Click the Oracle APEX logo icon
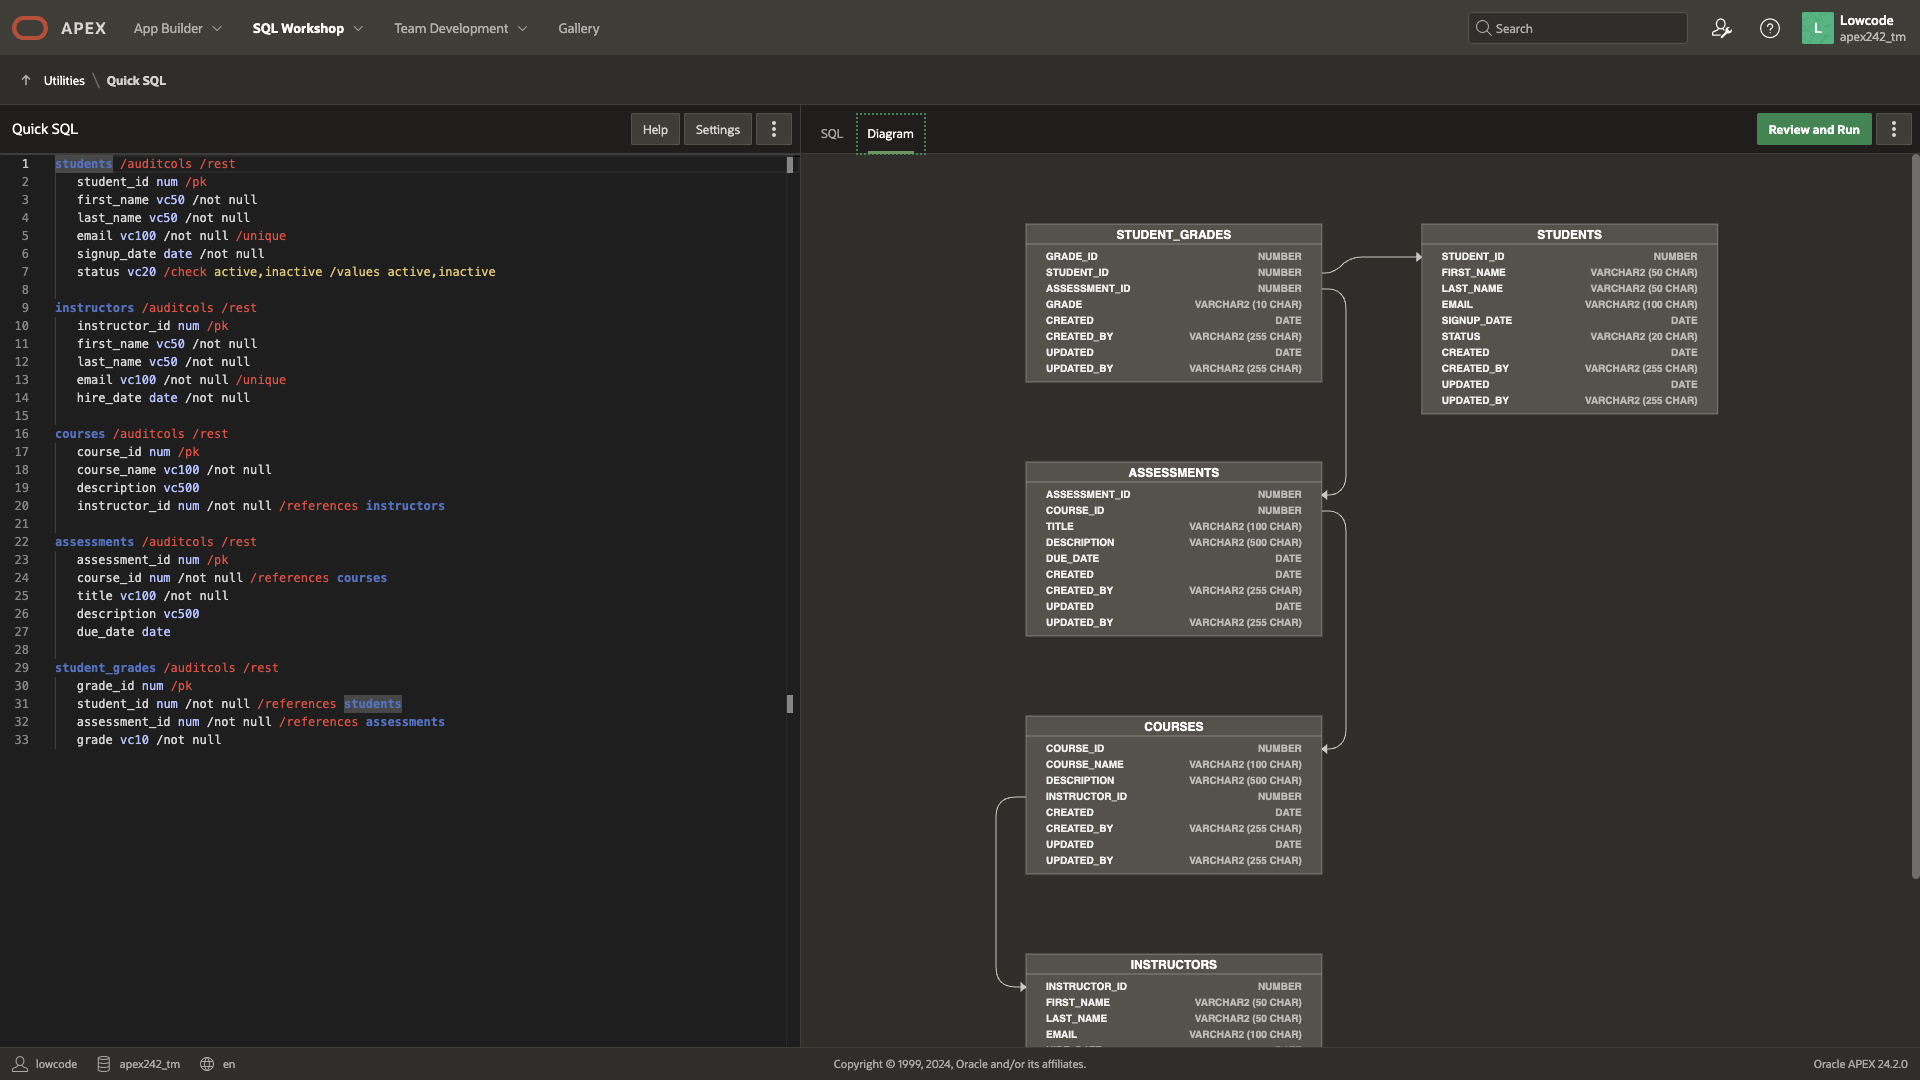 tap(30, 28)
